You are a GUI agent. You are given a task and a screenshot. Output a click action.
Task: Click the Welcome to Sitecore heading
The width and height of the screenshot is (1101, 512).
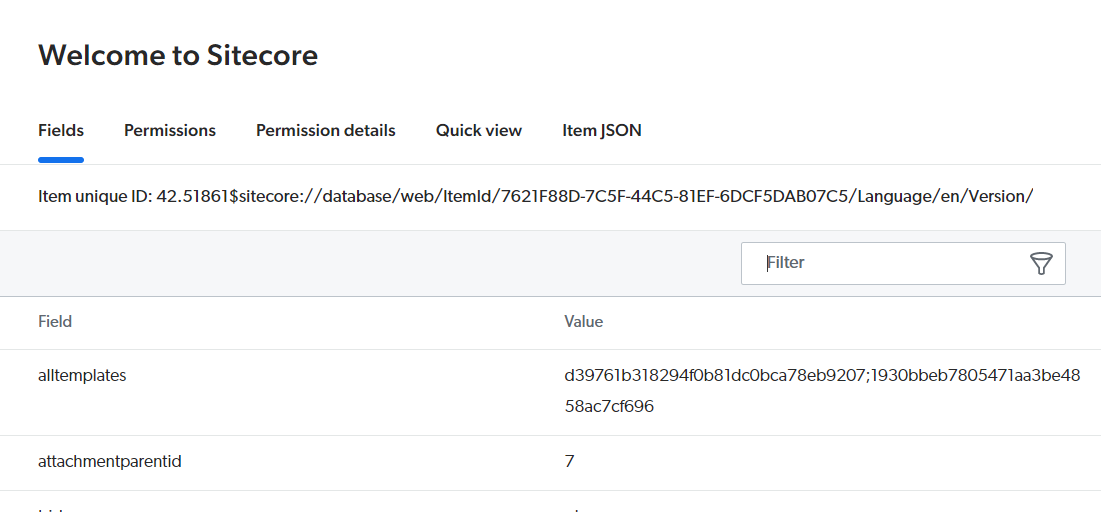[178, 55]
